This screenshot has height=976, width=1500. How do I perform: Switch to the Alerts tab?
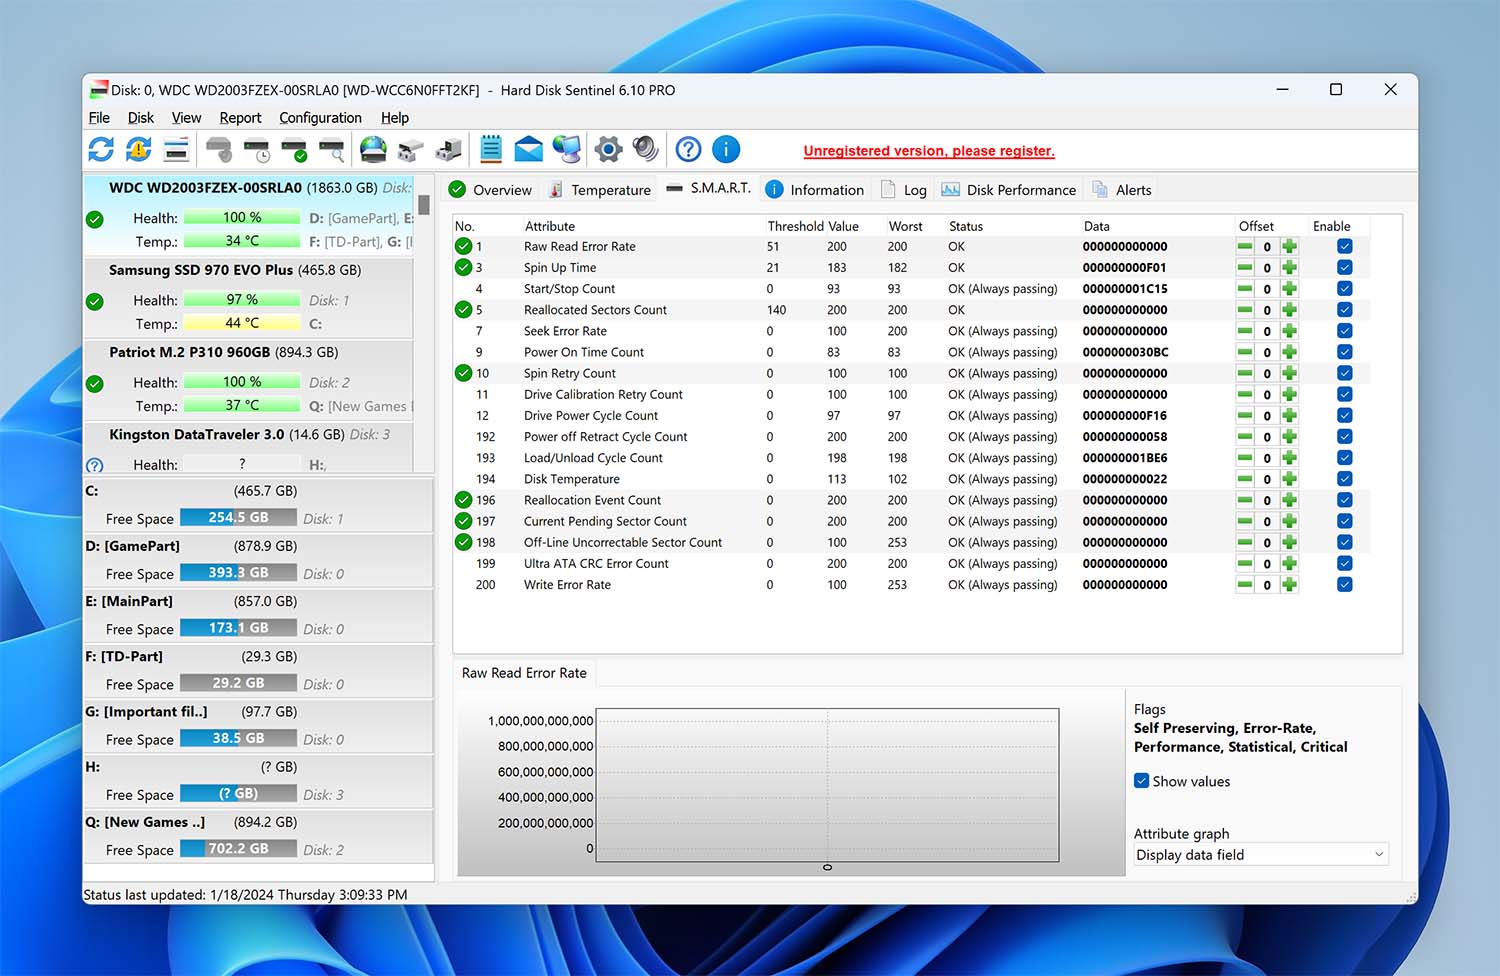pos(1122,190)
